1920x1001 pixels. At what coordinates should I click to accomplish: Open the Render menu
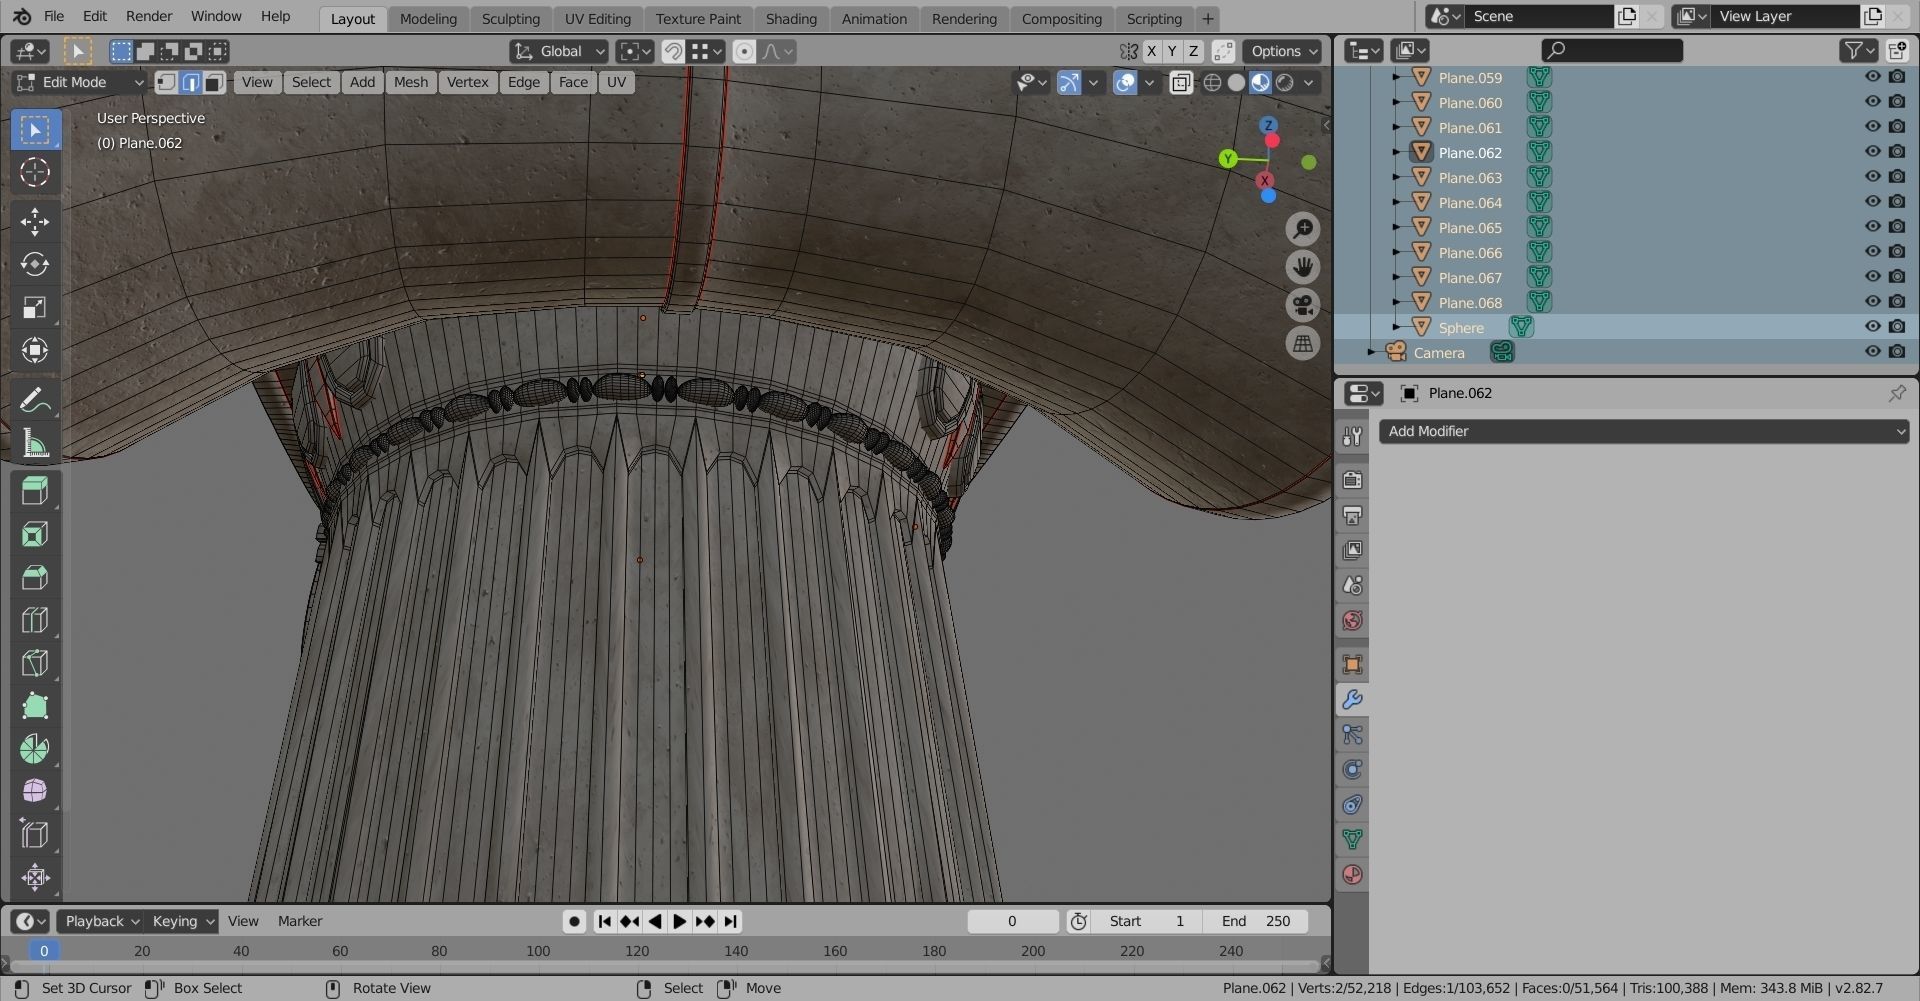pos(149,16)
